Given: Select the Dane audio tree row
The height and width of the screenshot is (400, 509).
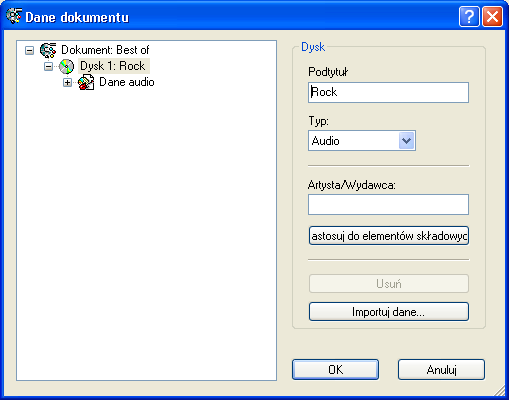Looking at the screenshot, I should coord(127,82).
